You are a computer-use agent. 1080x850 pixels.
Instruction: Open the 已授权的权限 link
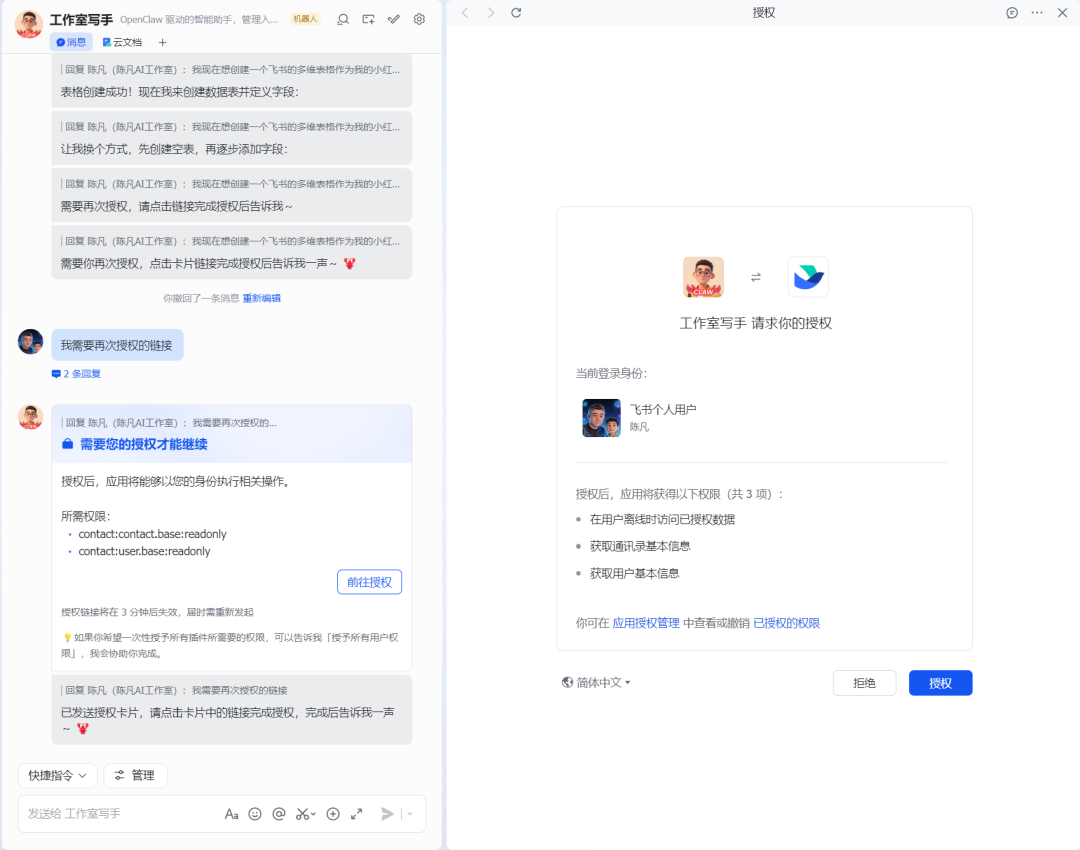coord(787,623)
